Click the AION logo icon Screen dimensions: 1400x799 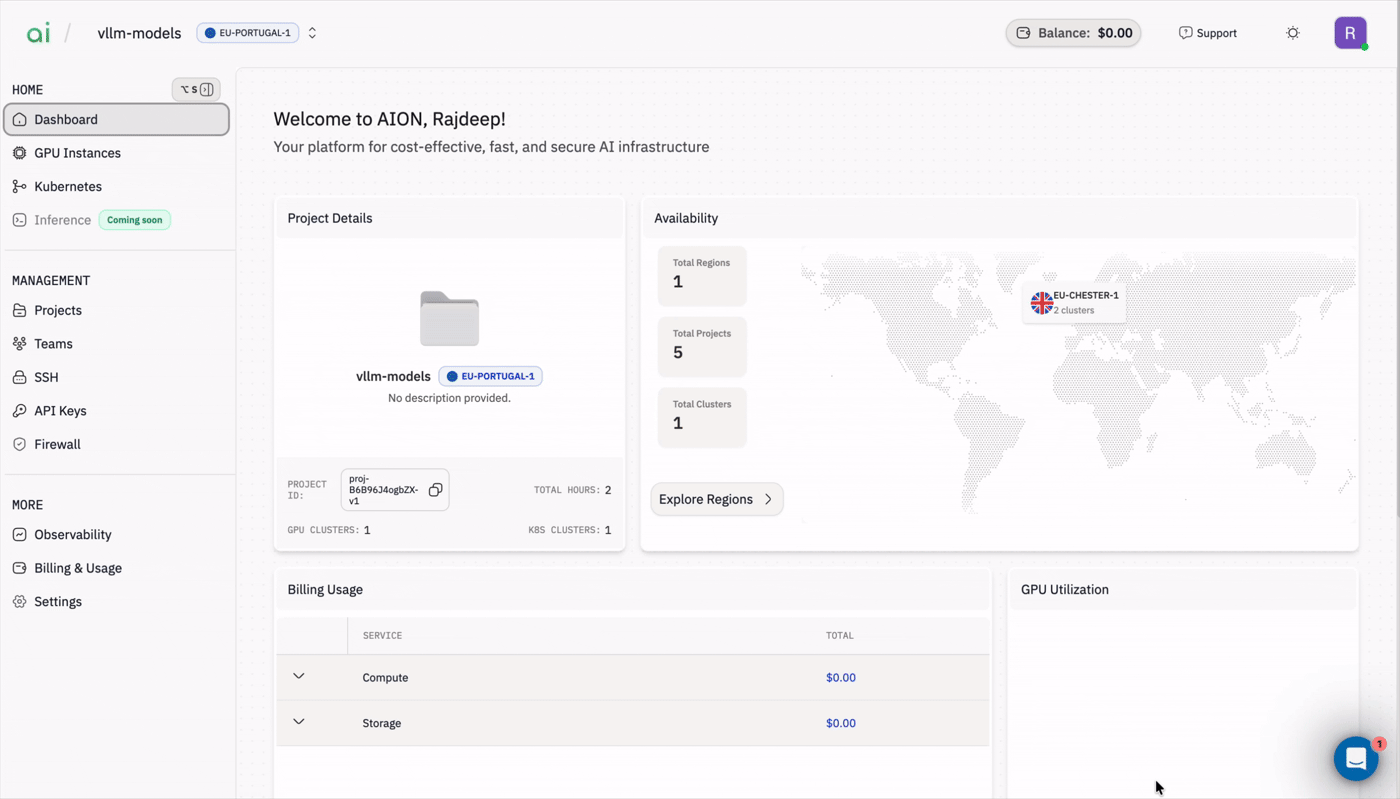[x=38, y=33]
